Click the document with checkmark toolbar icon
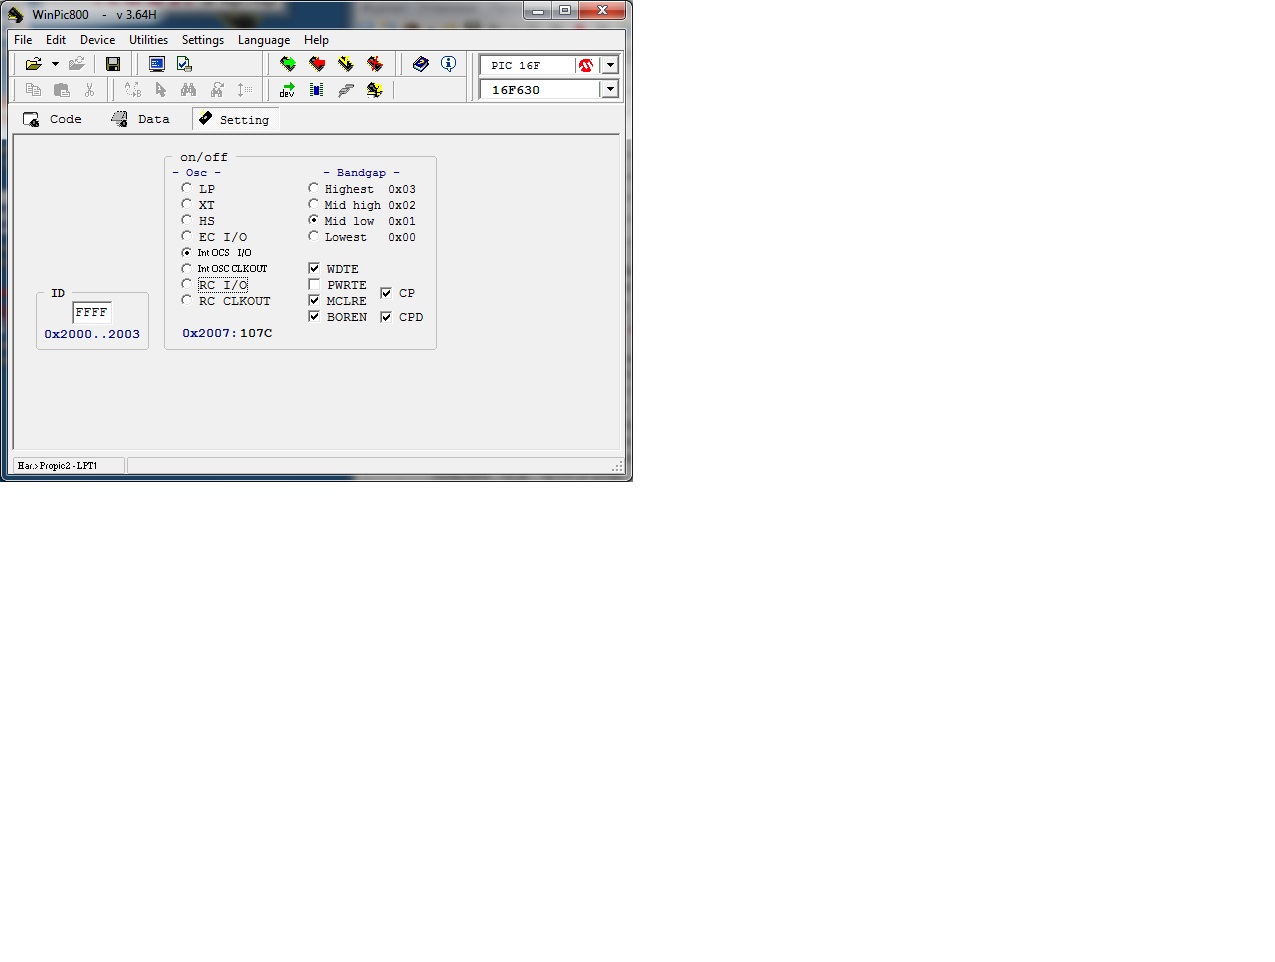1275x962 pixels. [x=184, y=64]
